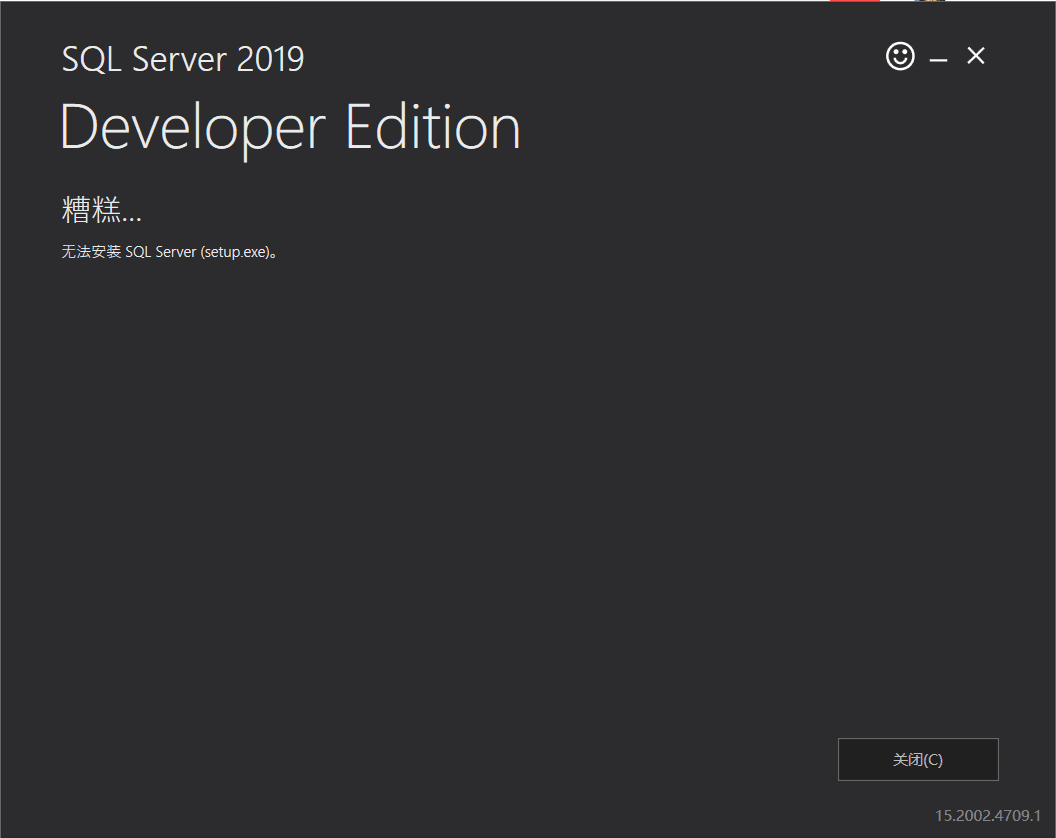Click the SQL Server 2019 title text
This screenshot has height=838, width=1056.
click(183, 59)
